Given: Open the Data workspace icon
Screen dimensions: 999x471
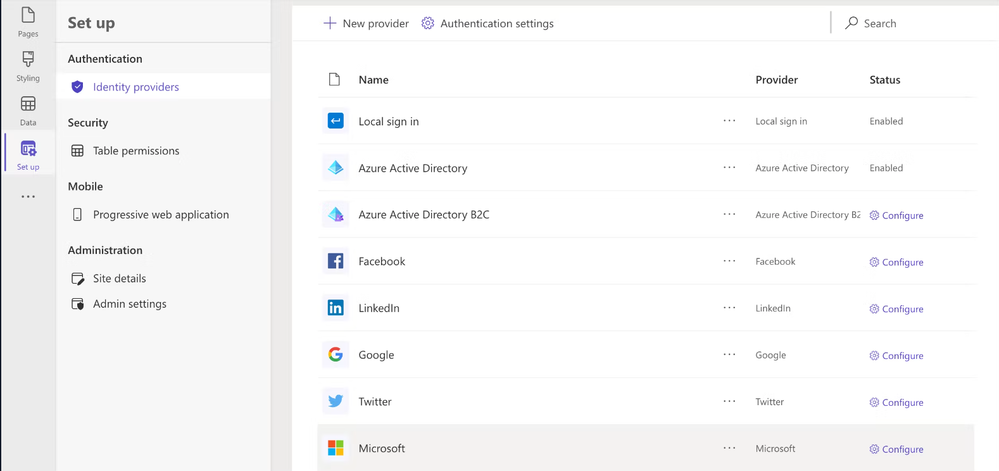Looking at the screenshot, I should [28, 110].
